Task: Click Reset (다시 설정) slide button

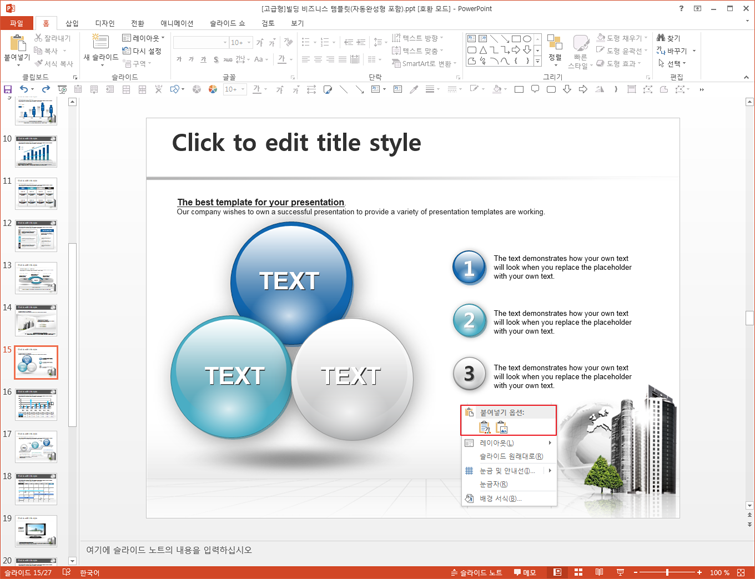Action: pos(142,51)
